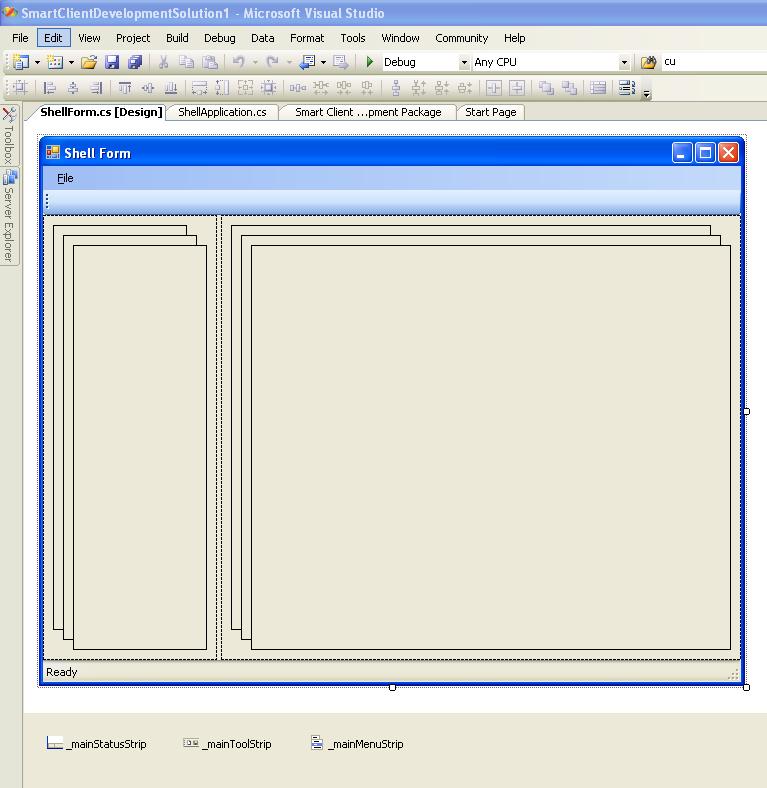Click the Undo arrow icon
The height and width of the screenshot is (788, 767).
pos(238,62)
